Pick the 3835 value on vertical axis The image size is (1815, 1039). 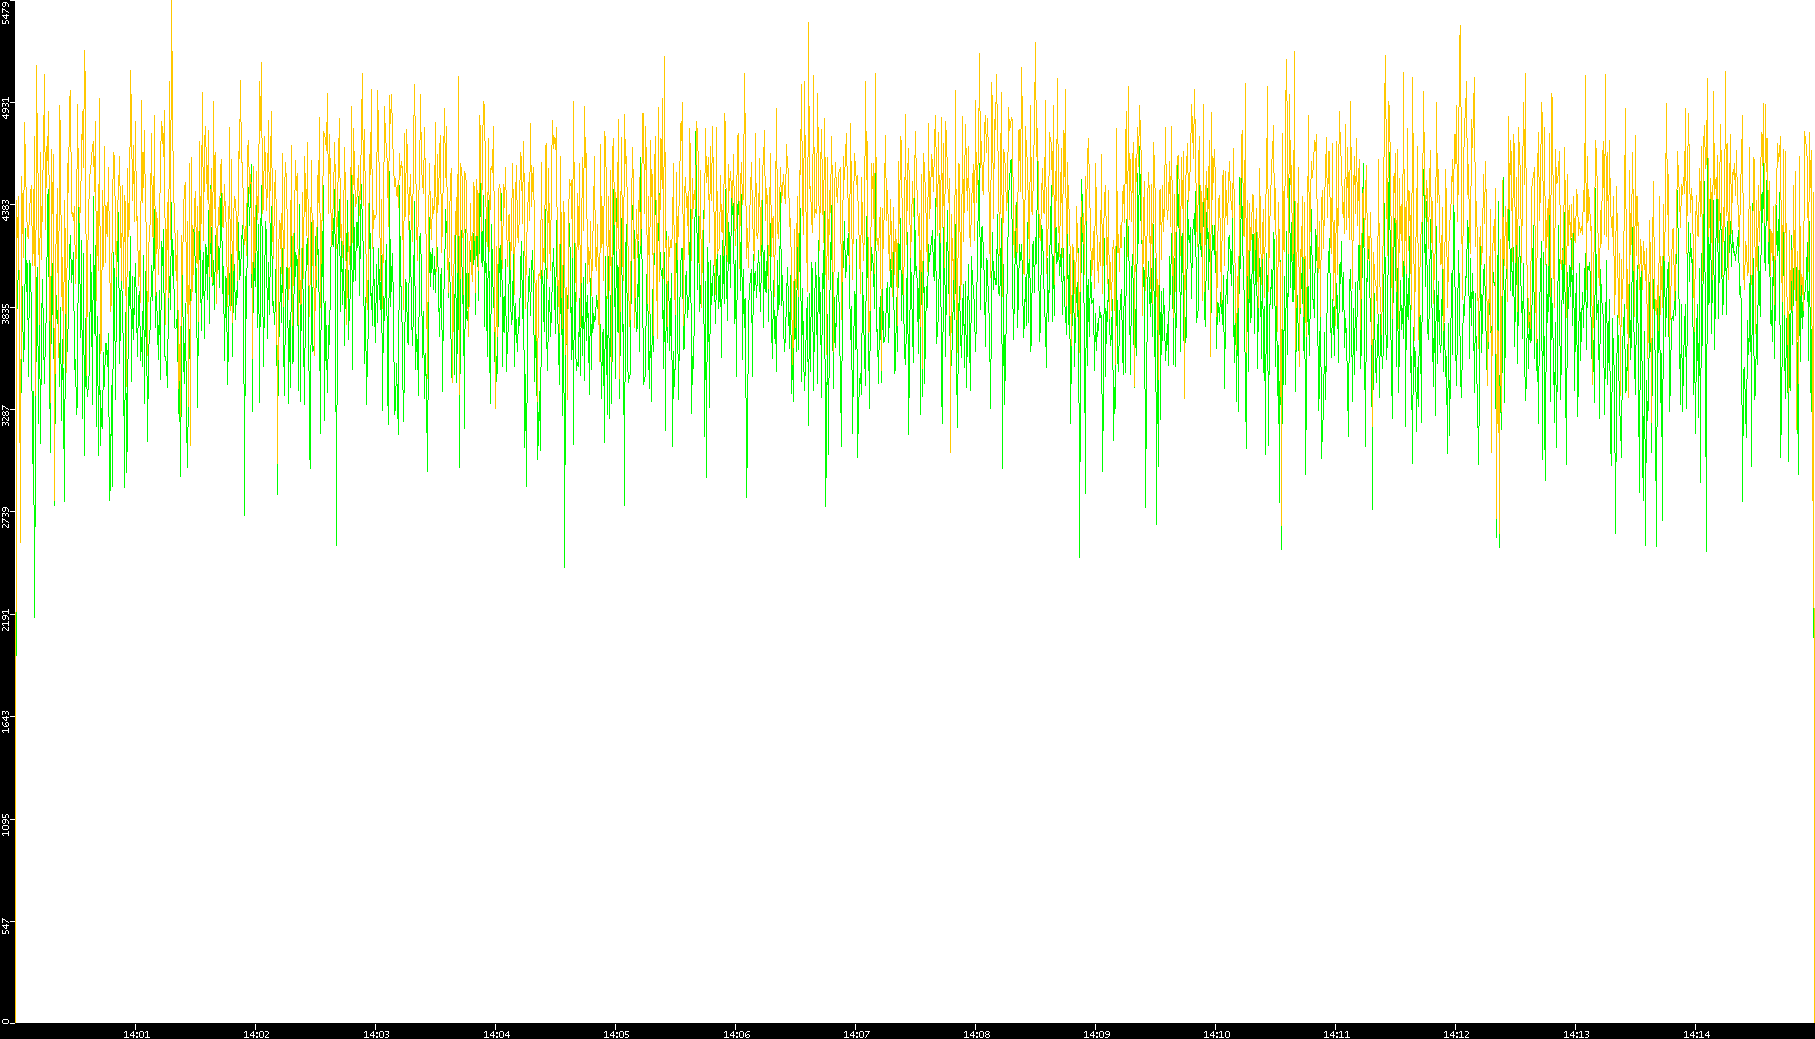tap(7, 313)
